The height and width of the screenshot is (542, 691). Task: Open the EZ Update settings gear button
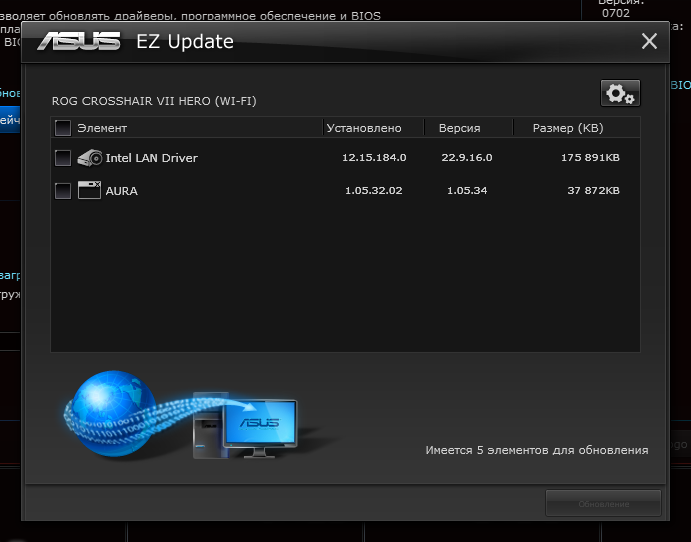620,93
